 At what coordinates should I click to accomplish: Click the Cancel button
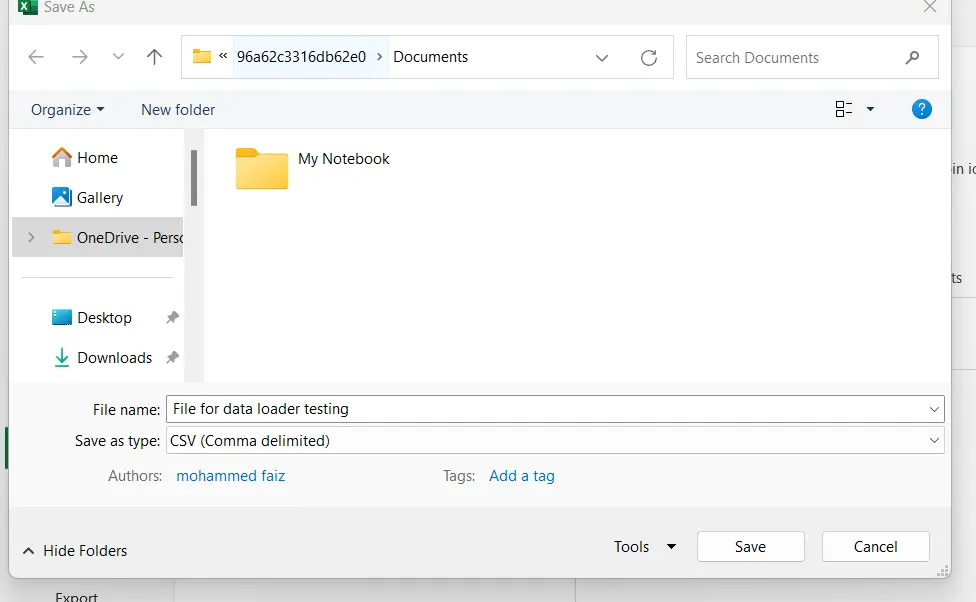[875, 547]
